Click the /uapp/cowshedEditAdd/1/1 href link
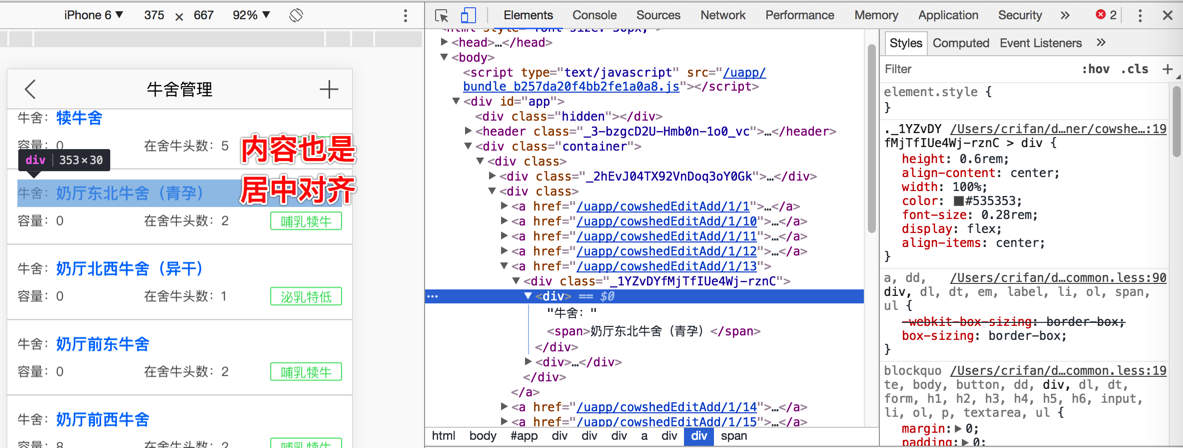This screenshot has width=1183, height=448. point(662,206)
